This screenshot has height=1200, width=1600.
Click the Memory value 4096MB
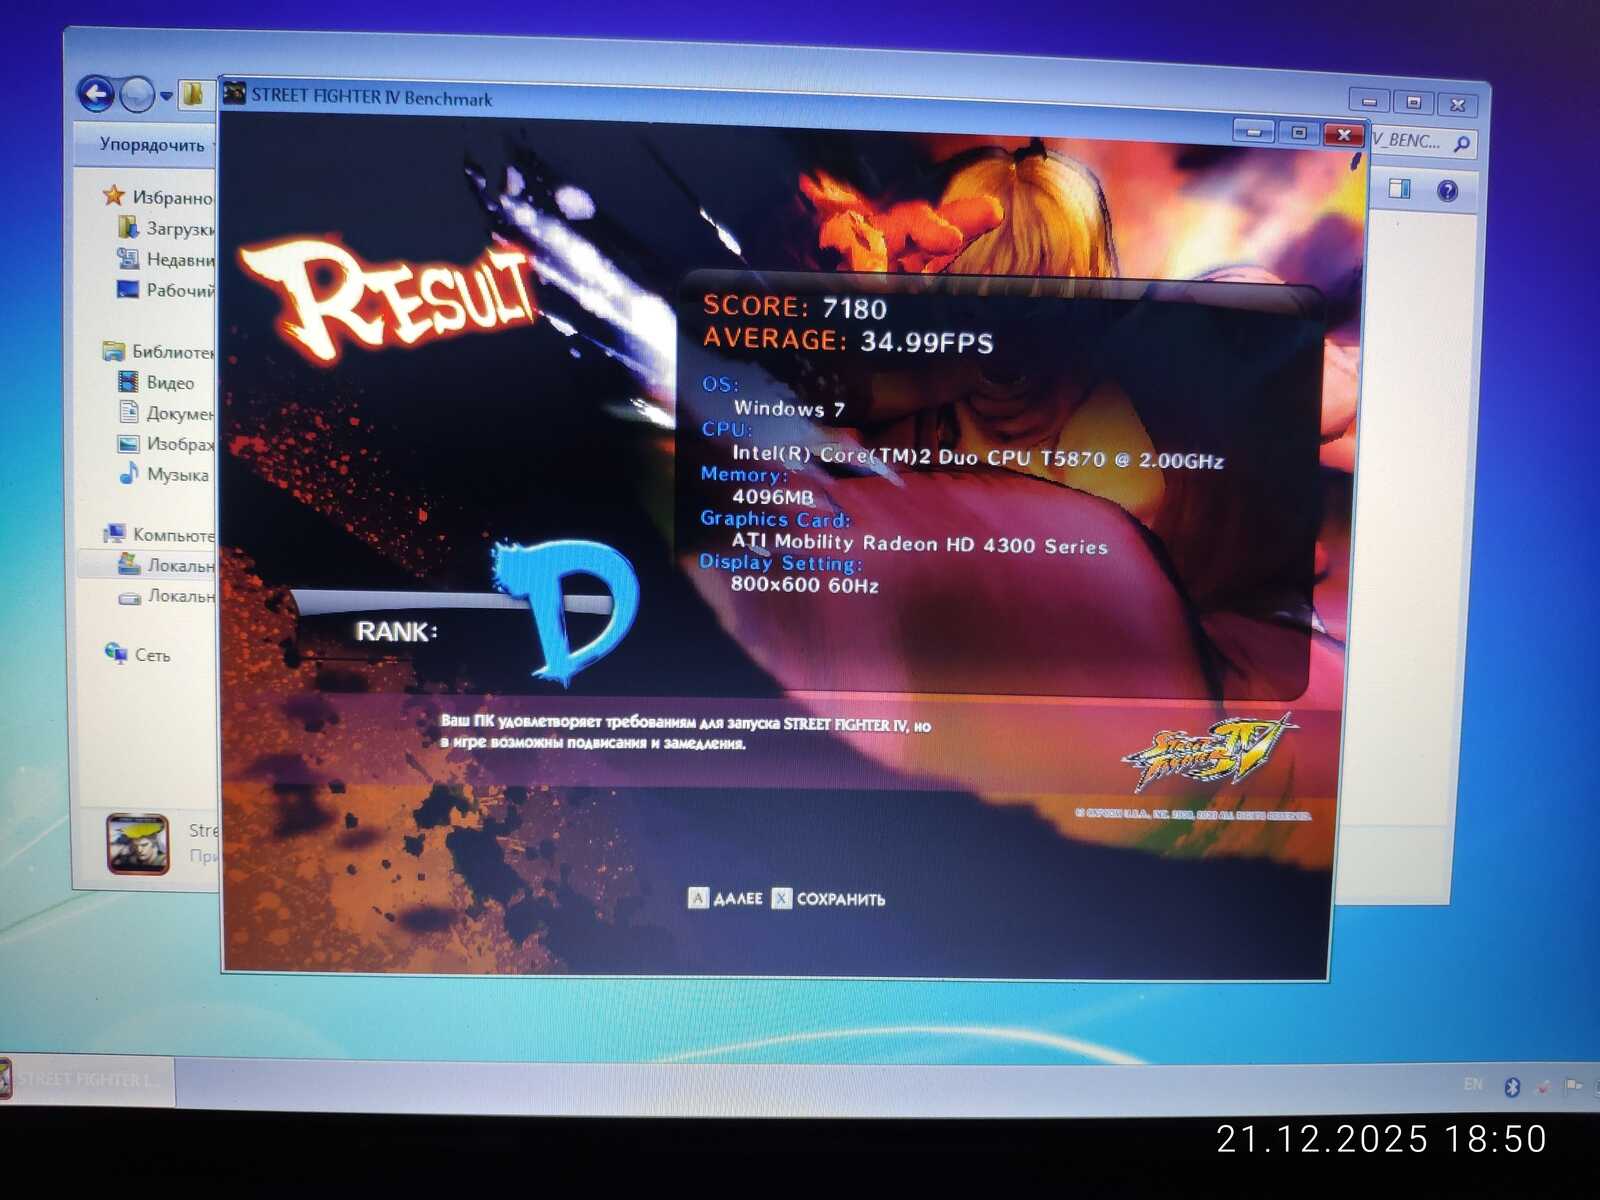(773, 497)
